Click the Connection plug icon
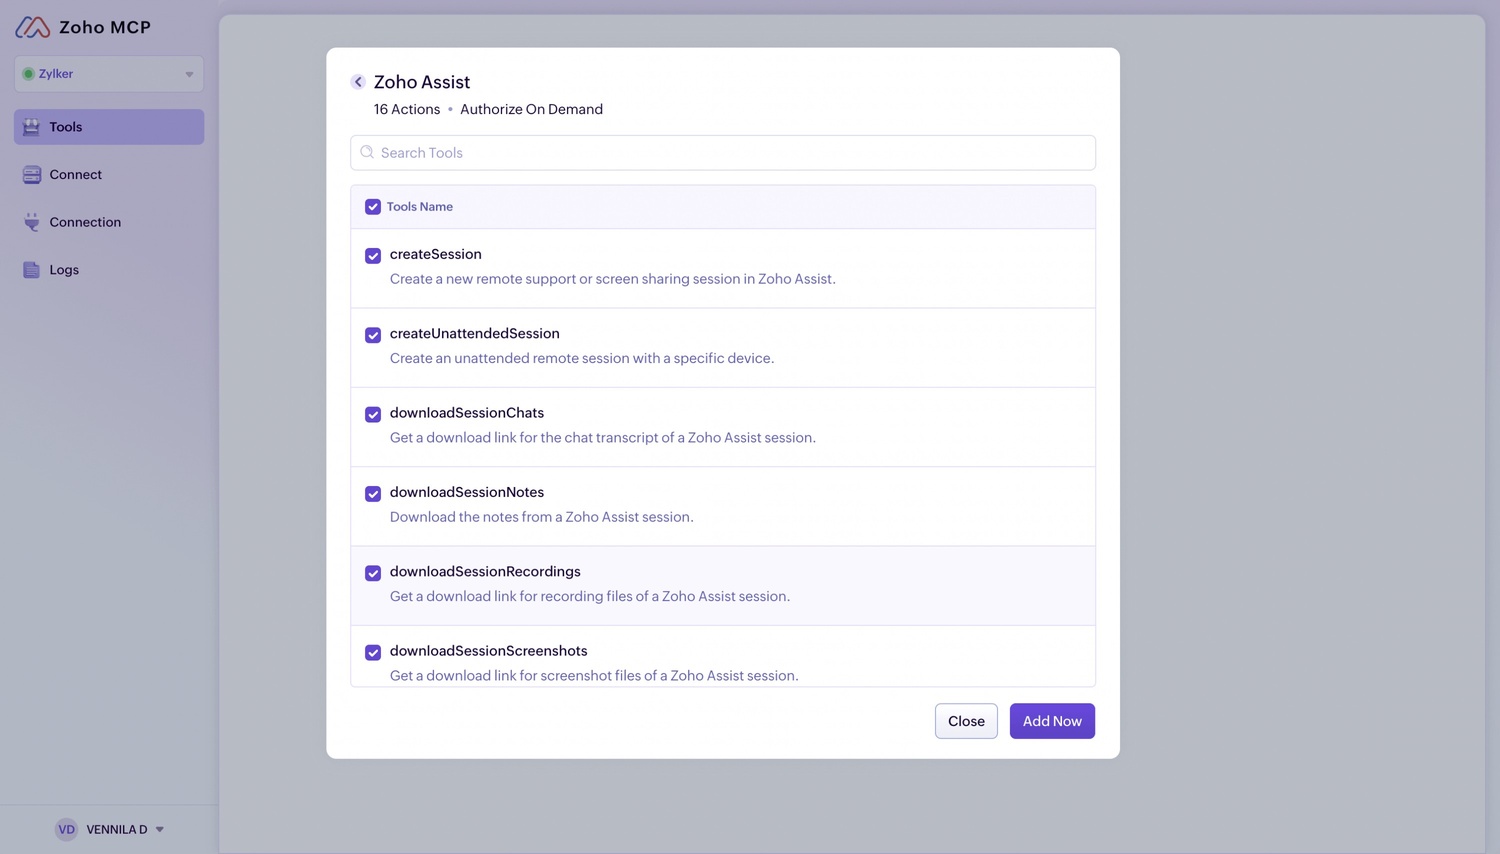 pos(32,222)
